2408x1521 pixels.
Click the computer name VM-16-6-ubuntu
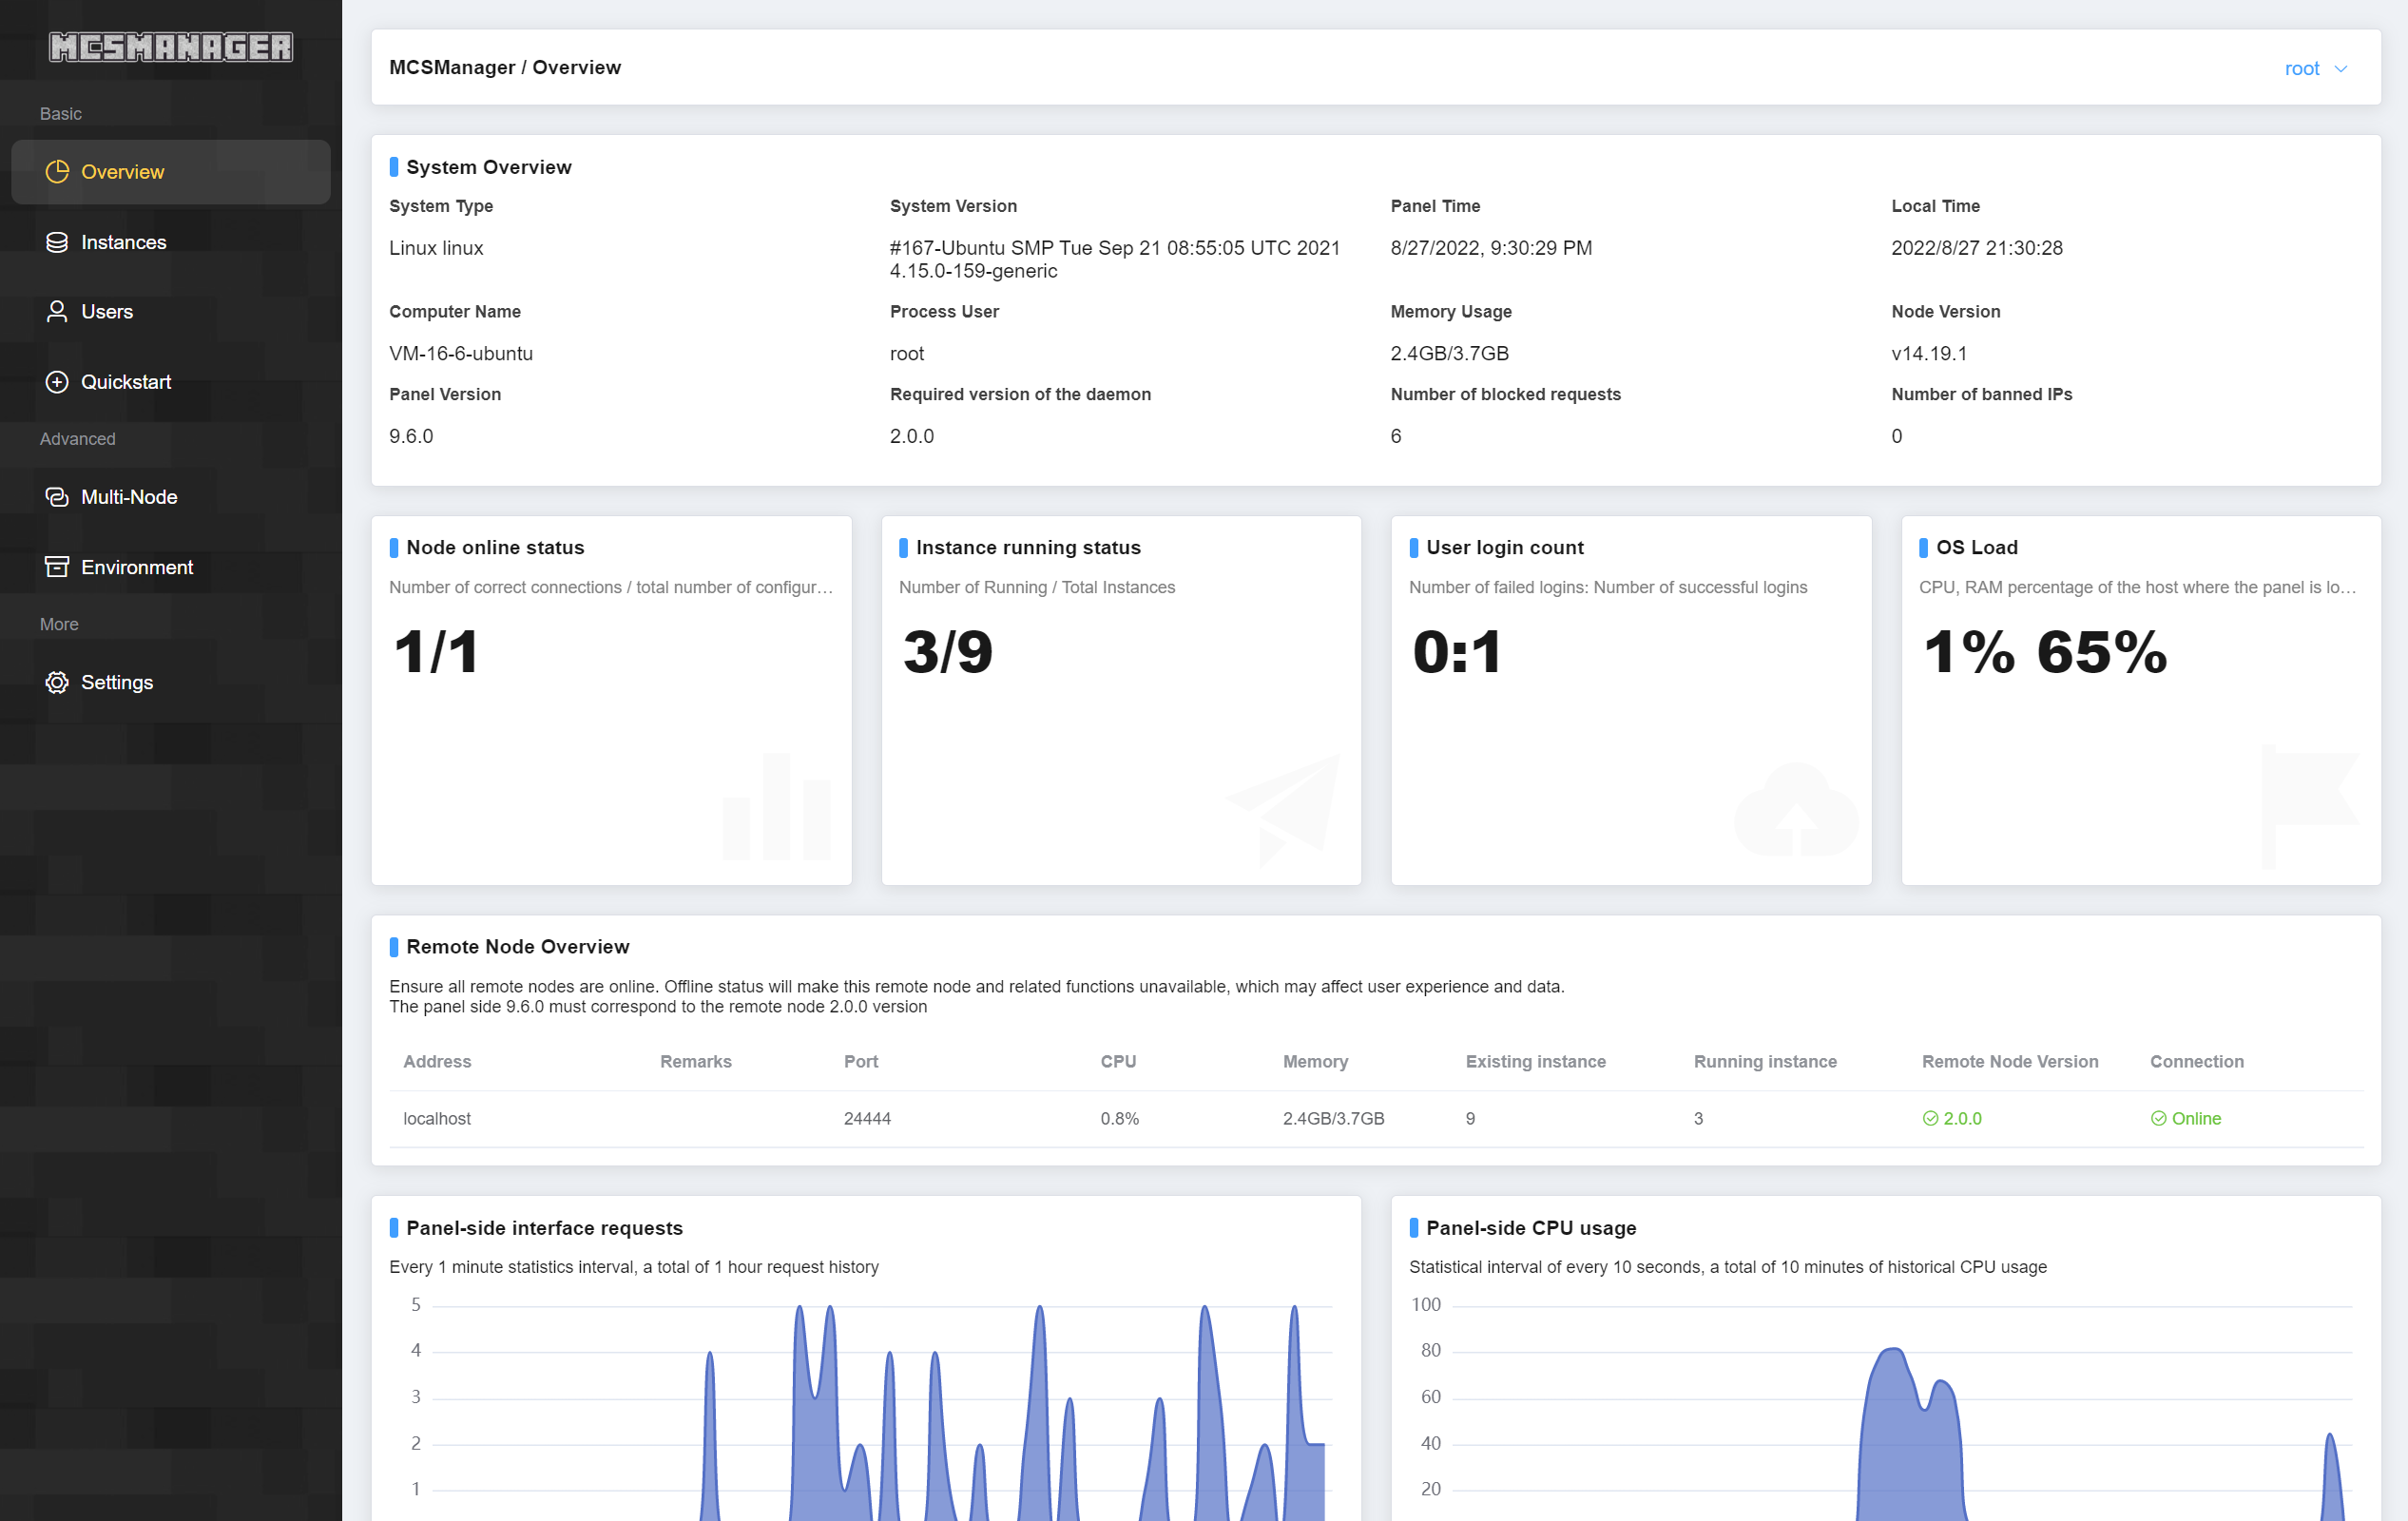[x=461, y=353]
